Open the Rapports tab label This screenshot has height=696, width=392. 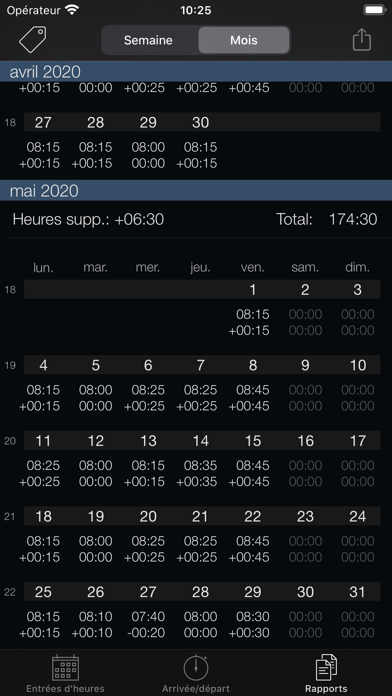[326, 689]
